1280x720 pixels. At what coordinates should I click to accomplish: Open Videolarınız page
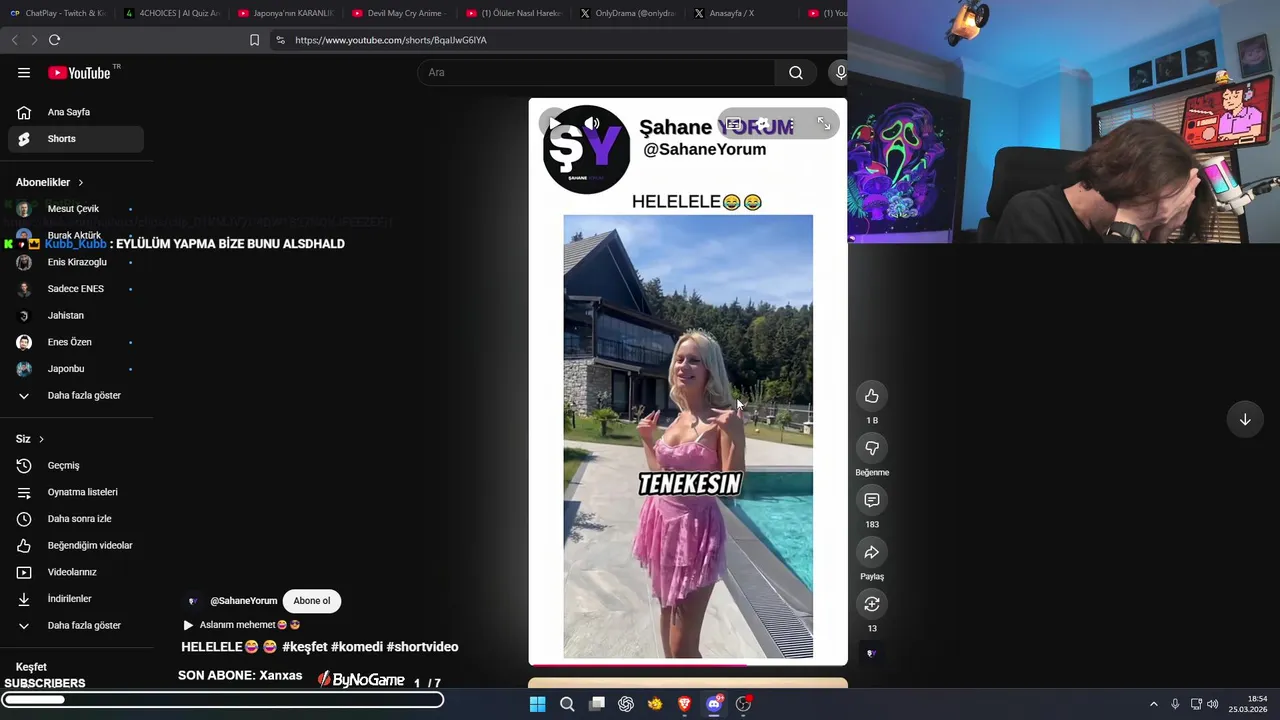click(76, 572)
